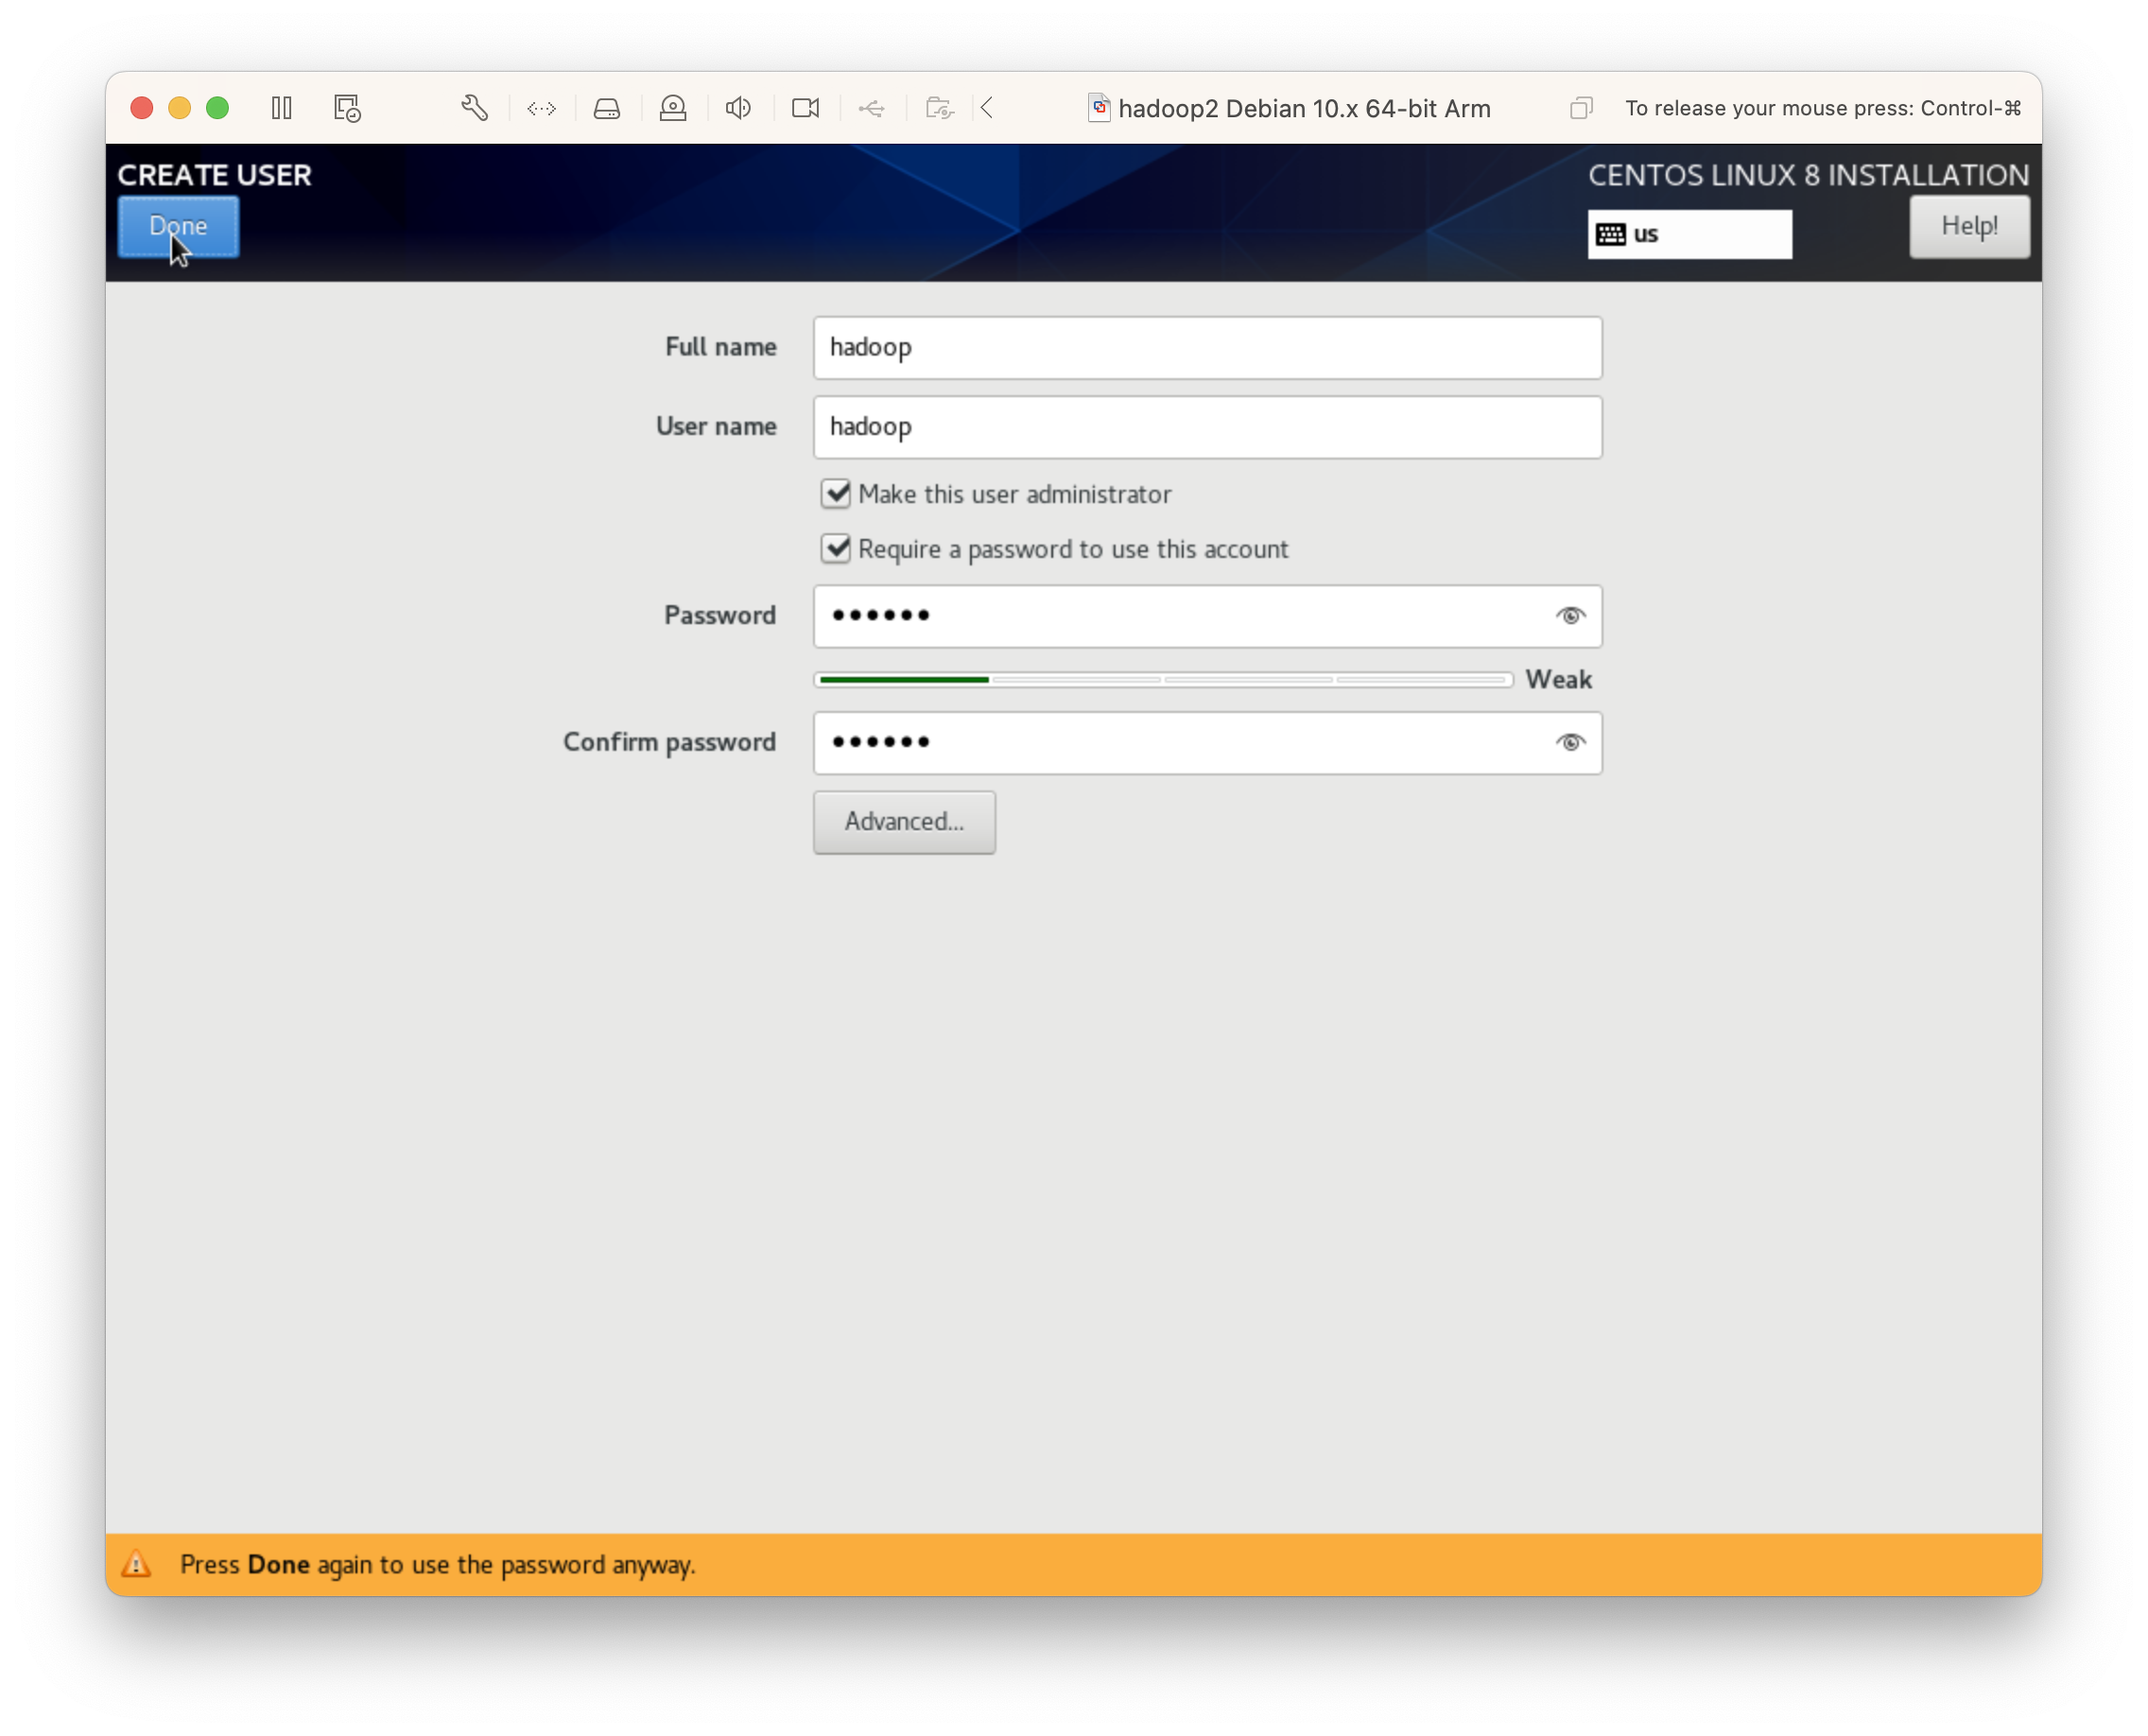Toggle Require a password to use this account
2148x1736 pixels.
pyautogui.click(x=835, y=549)
